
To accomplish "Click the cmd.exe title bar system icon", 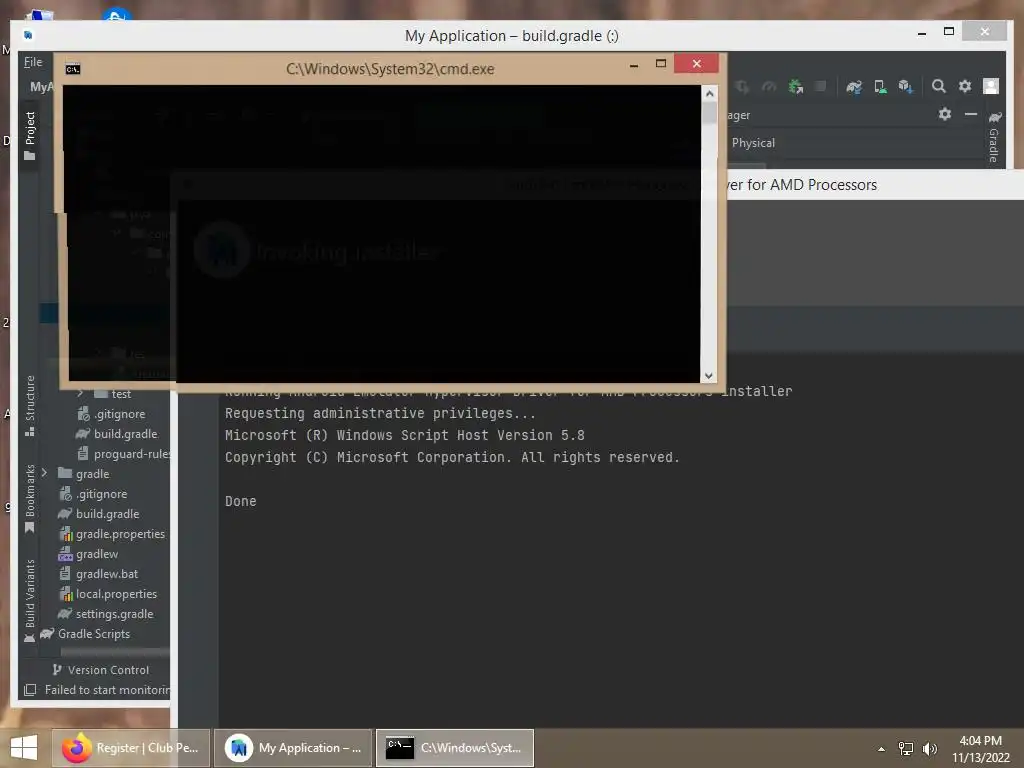I will tap(72, 69).
